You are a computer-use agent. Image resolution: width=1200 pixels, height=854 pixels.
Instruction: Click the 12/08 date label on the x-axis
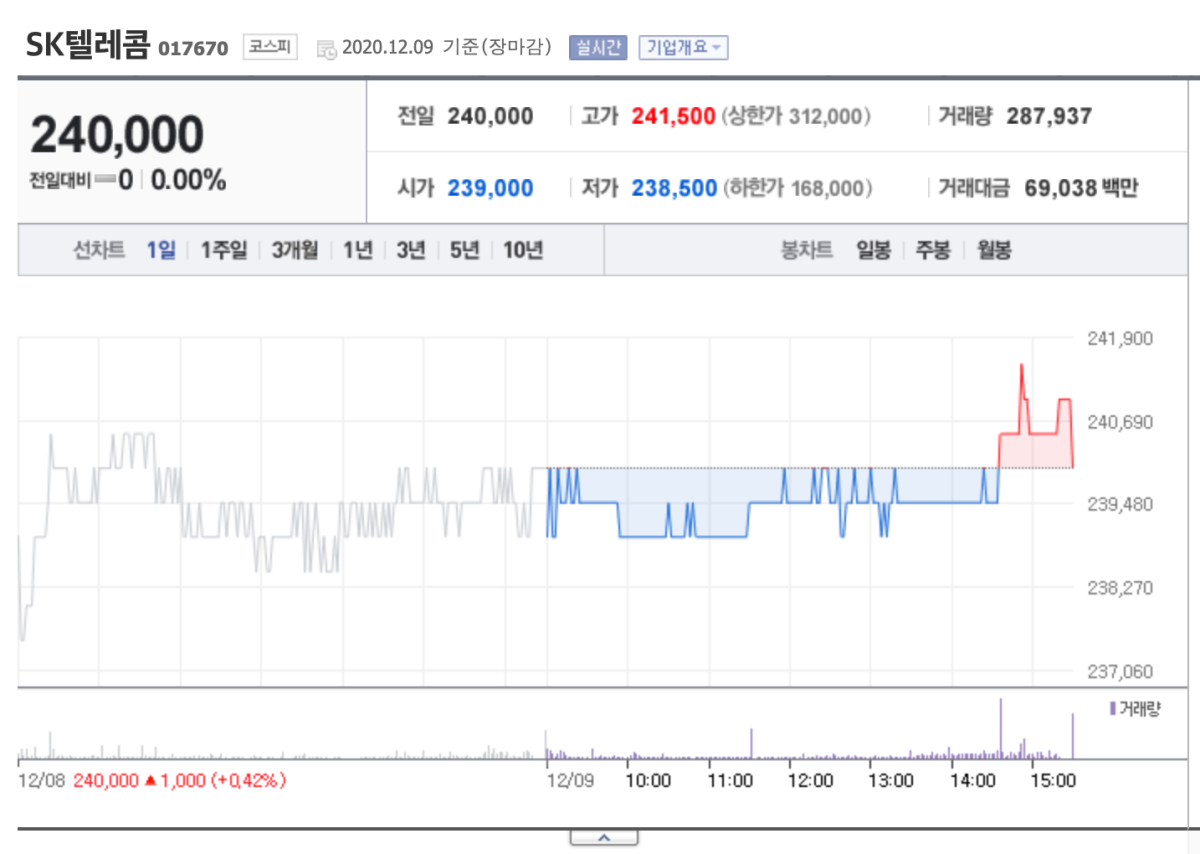pyautogui.click(x=42, y=780)
